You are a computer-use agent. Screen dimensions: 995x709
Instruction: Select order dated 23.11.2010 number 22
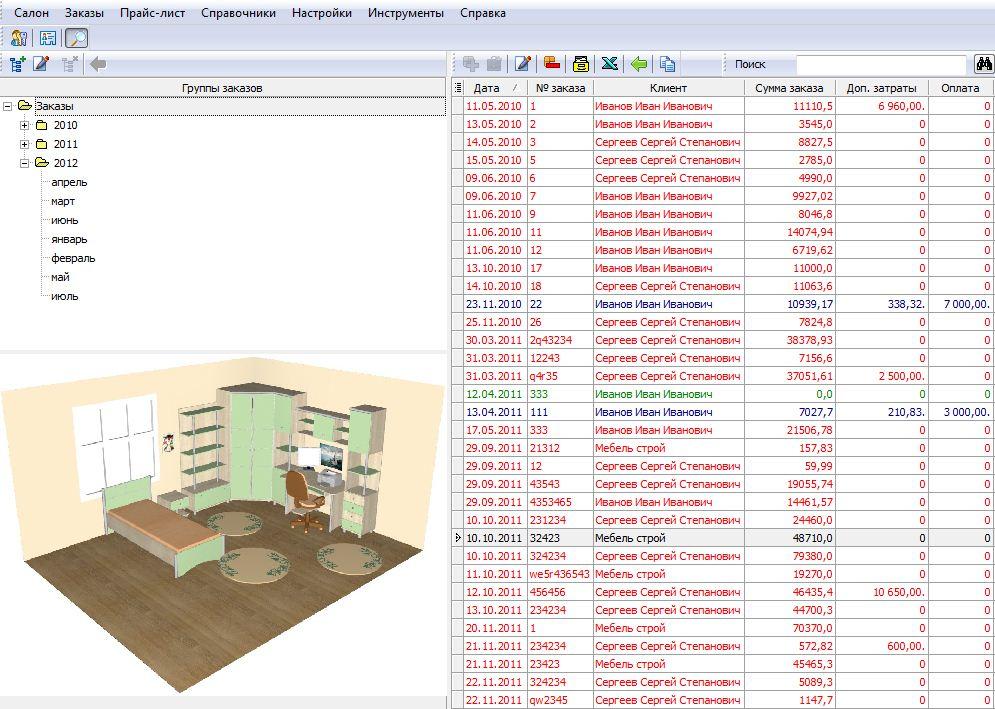click(x=723, y=304)
